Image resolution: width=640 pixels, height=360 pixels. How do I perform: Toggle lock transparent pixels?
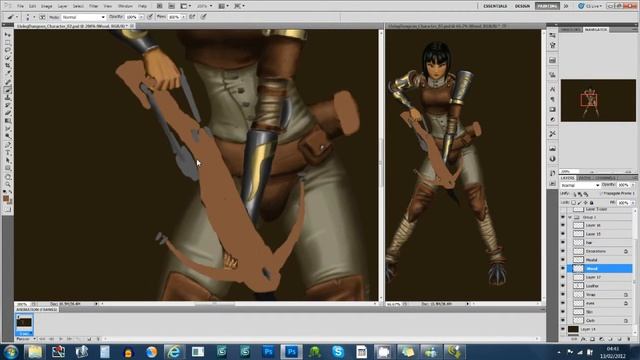click(x=573, y=202)
